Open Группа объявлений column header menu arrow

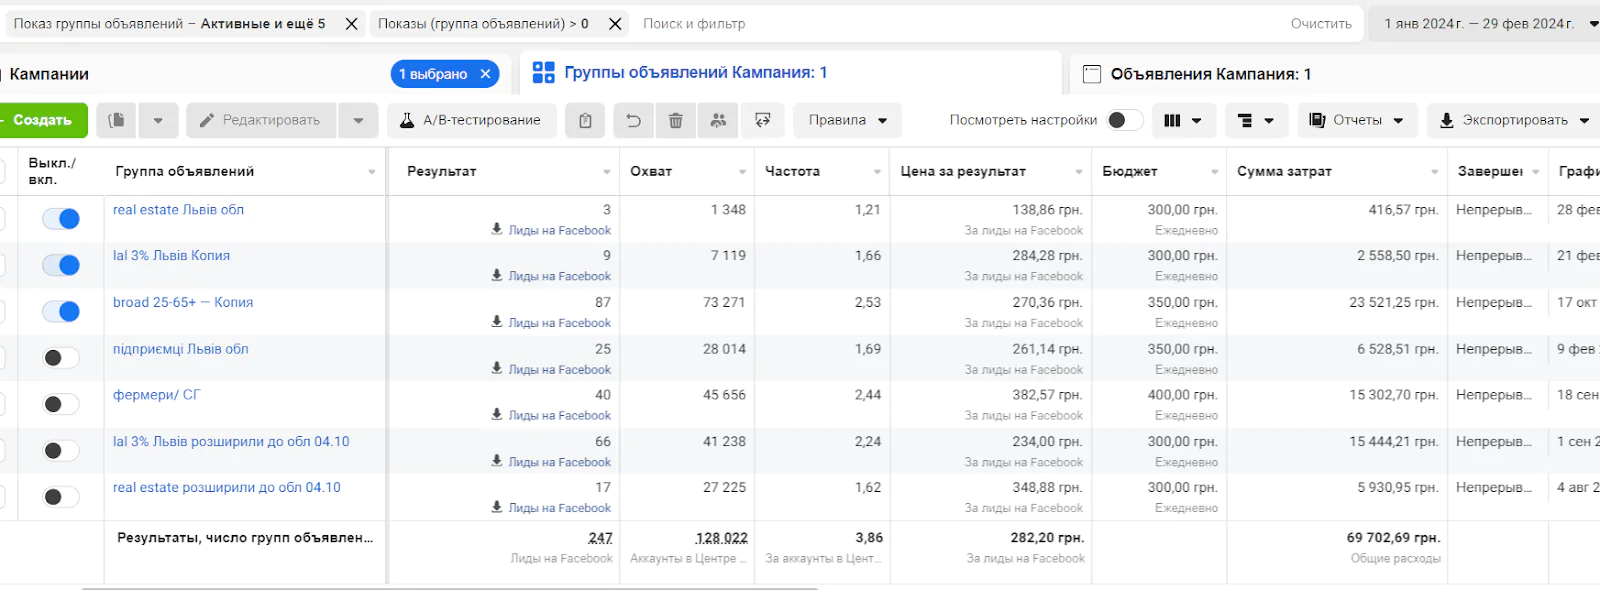tap(372, 172)
